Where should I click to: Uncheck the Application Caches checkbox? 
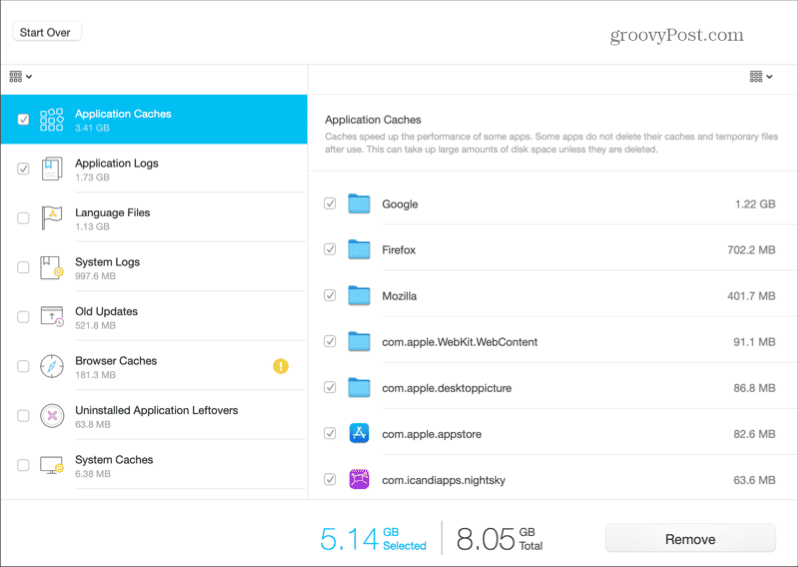coord(23,119)
